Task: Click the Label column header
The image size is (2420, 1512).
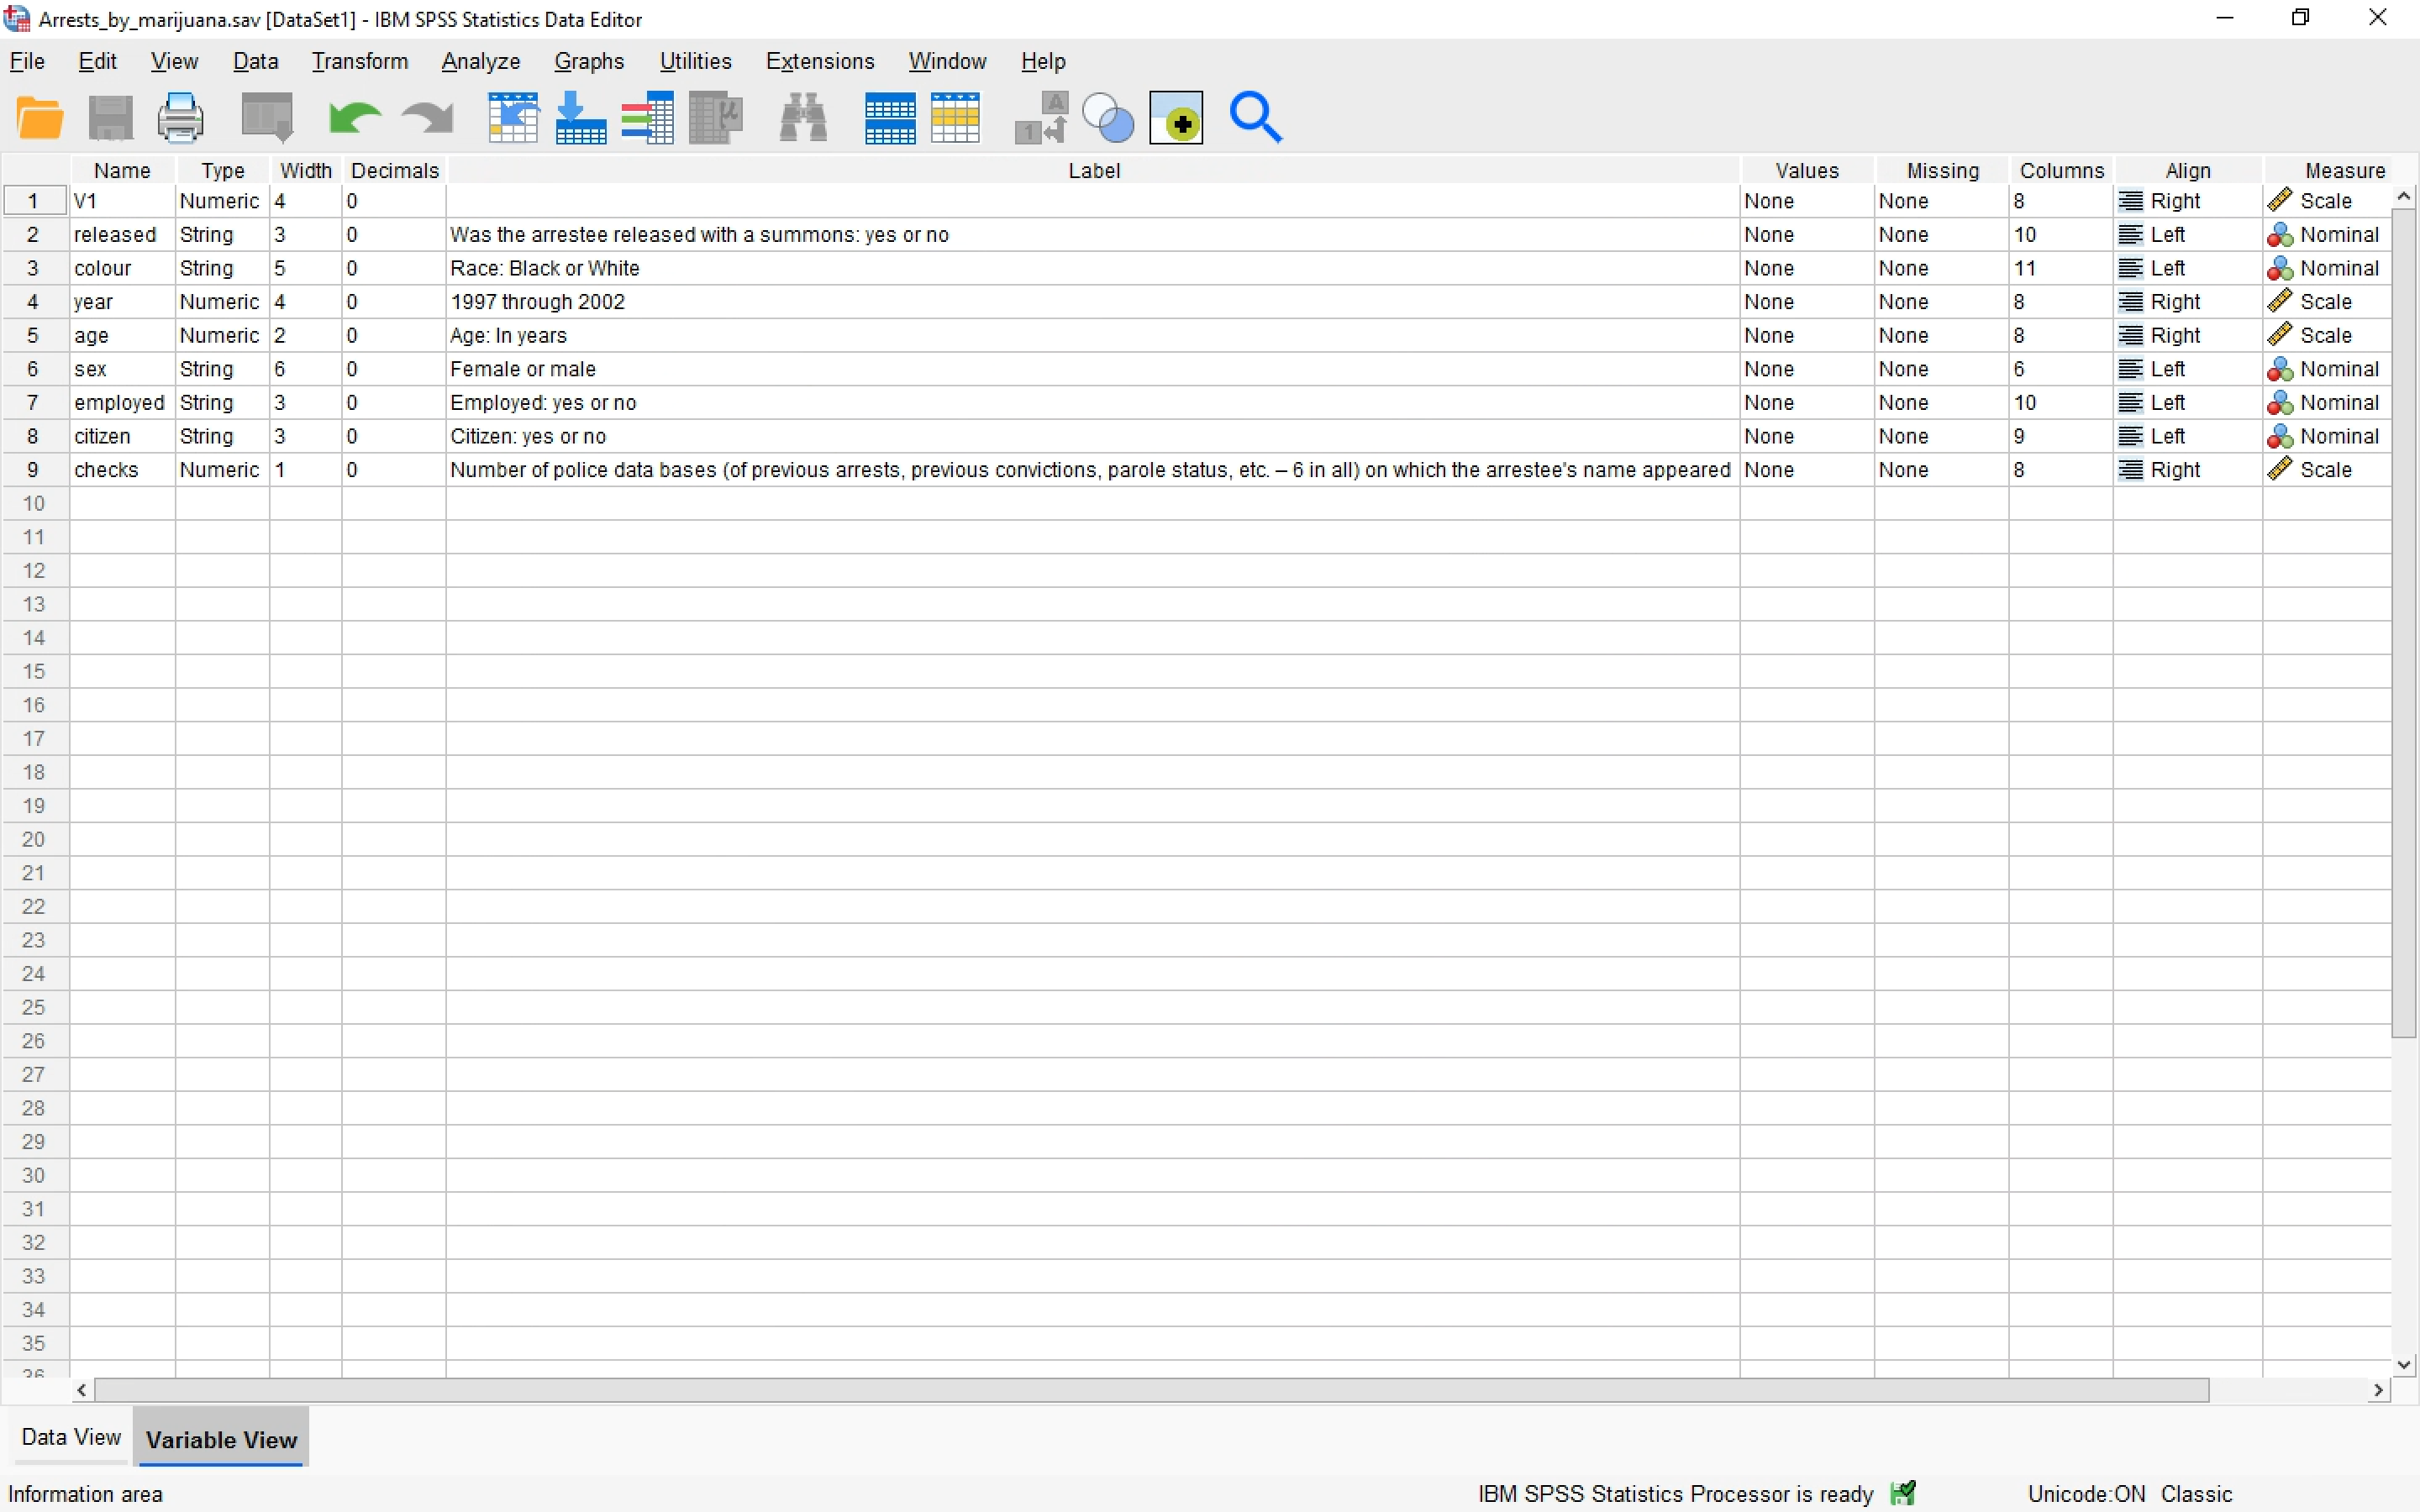Action: click(1093, 171)
